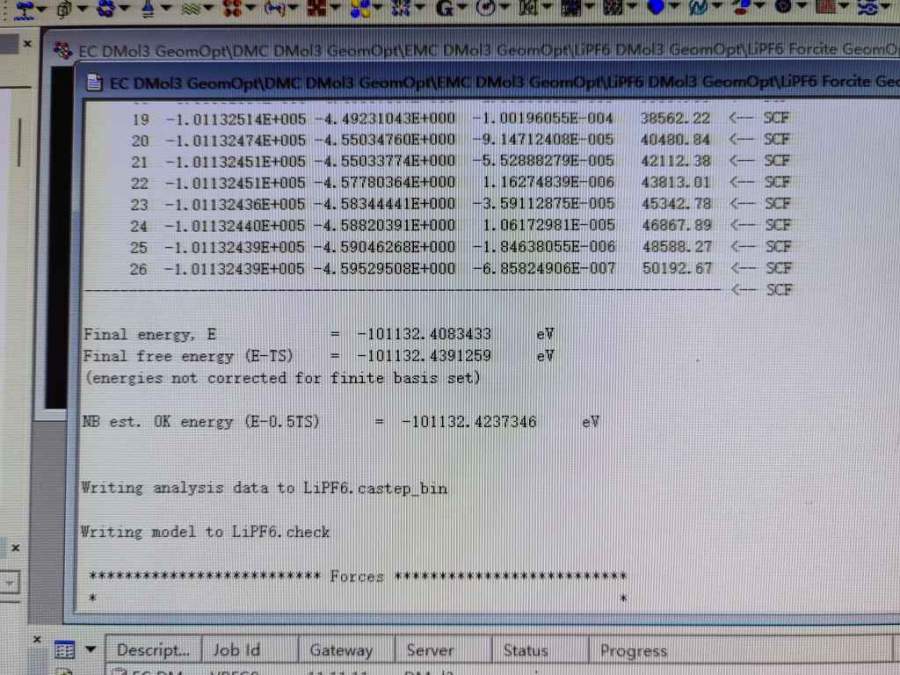Click the molecule icon in the back window title

[x=63, y=51]
